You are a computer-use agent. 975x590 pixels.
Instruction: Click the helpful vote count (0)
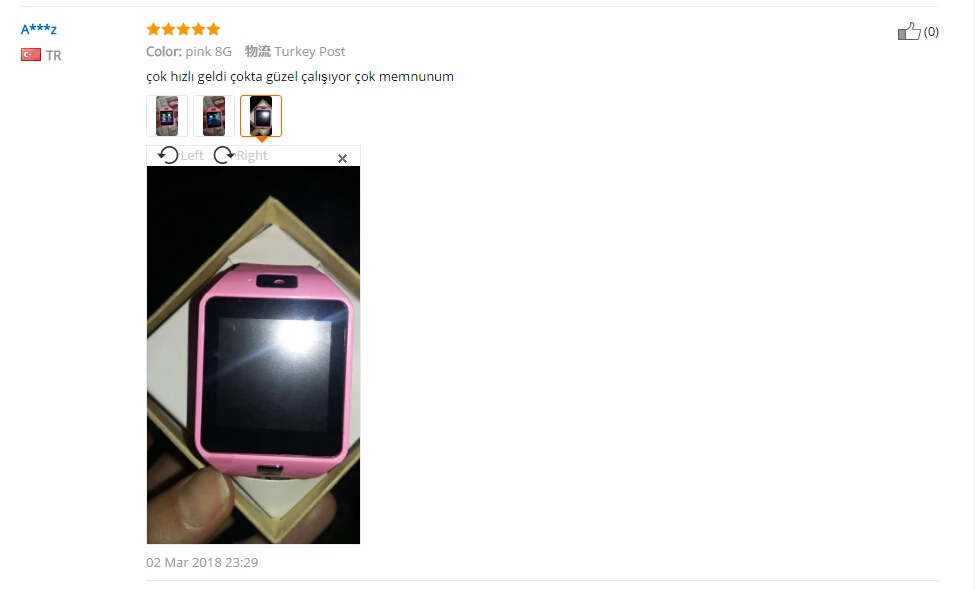pyautogui.click(x=931, y=32)
